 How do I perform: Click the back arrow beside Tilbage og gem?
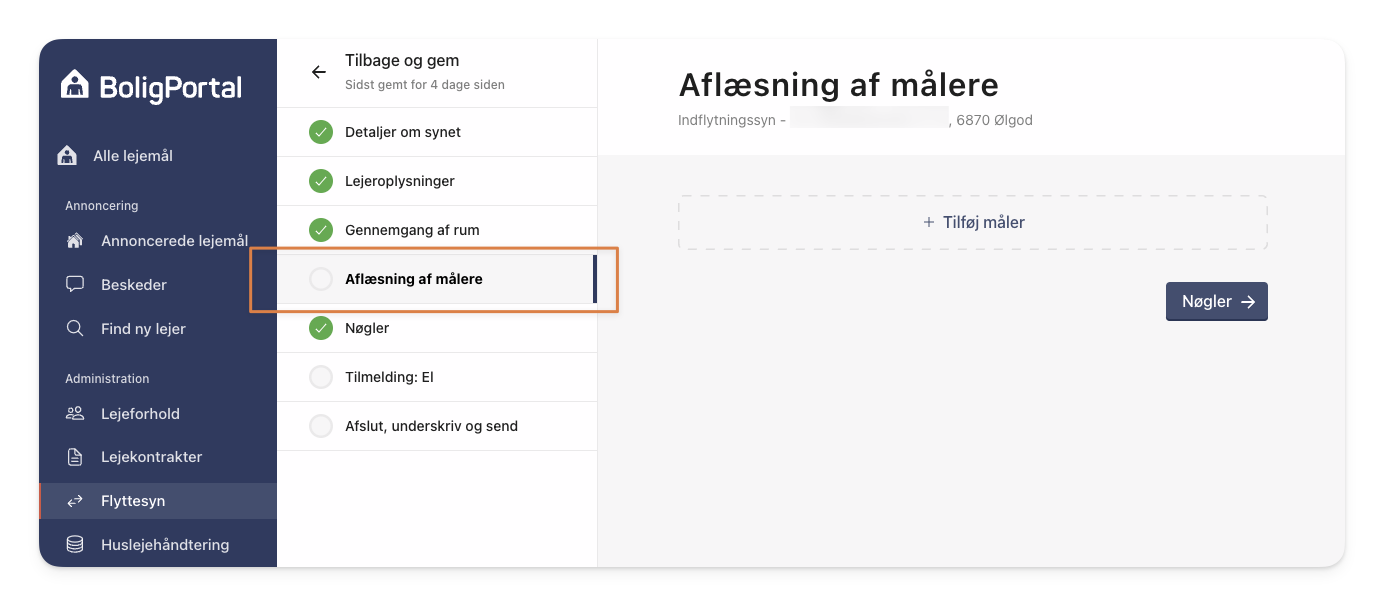tap(319, 72)
